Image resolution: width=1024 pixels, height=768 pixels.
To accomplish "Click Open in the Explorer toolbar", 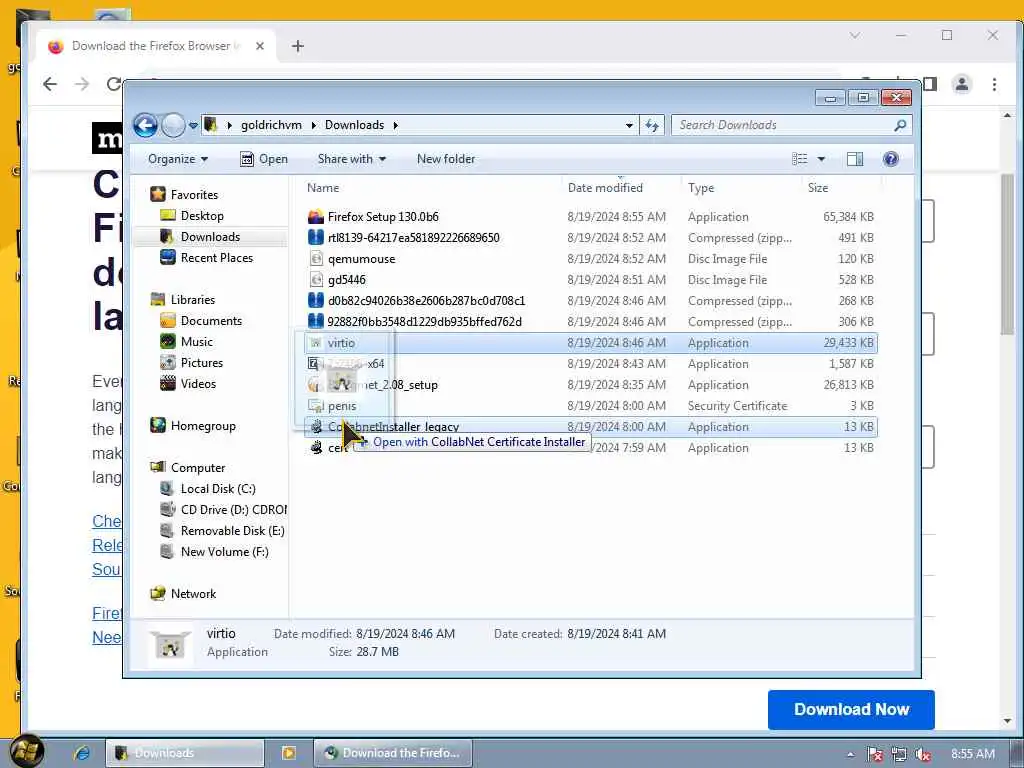I will click(264, 159).
